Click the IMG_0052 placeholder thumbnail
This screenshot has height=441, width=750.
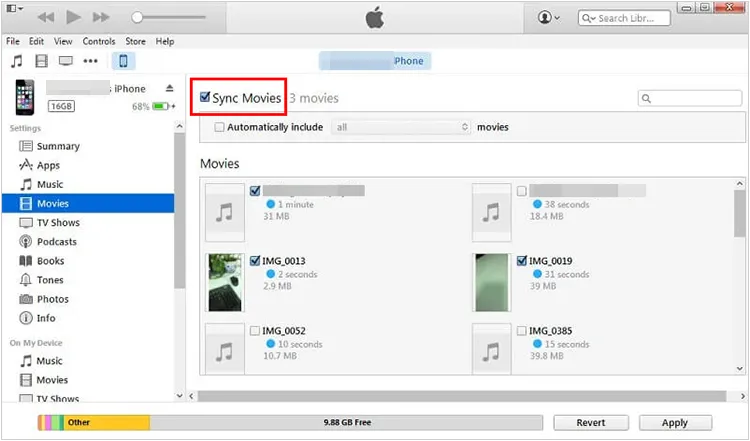[x=225, y=349]
